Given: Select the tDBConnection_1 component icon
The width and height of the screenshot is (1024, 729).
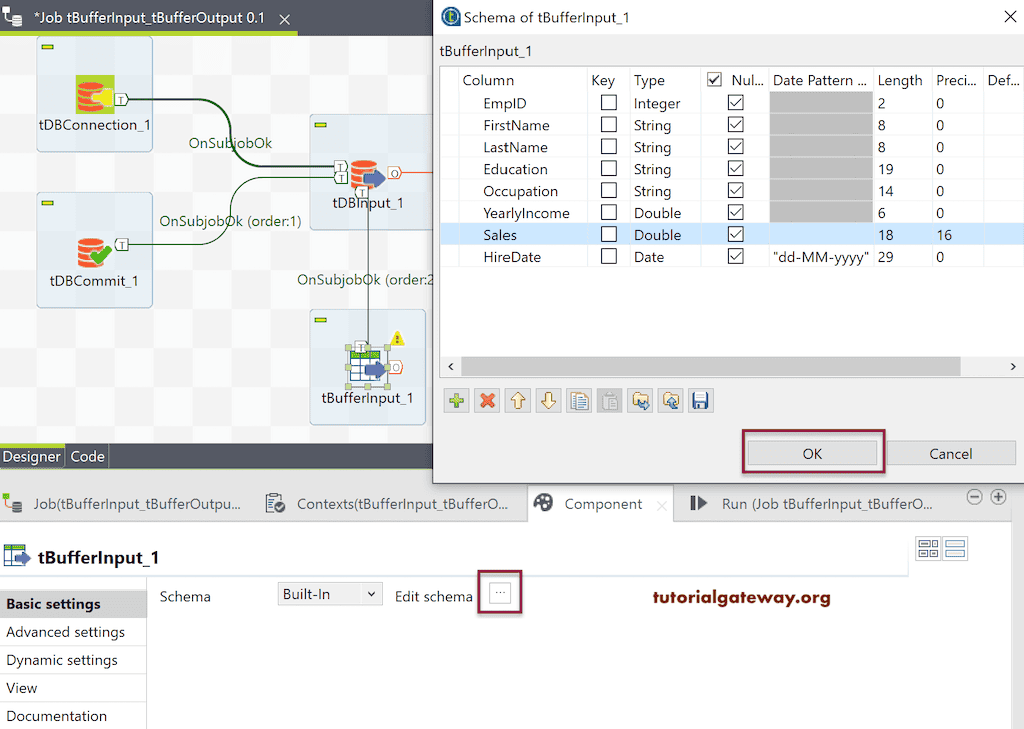Looking at the screenshot, I should click(95, 95).
